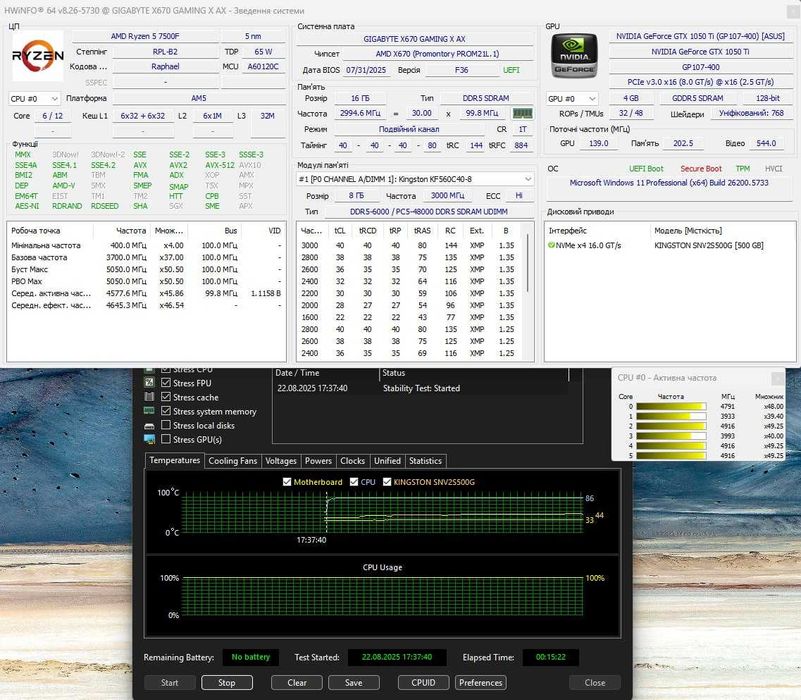Uncheck the KINGSTON SNV2S500G graph checkbox
The height and width of the screenshot is (700, 801).
point(387,482)
